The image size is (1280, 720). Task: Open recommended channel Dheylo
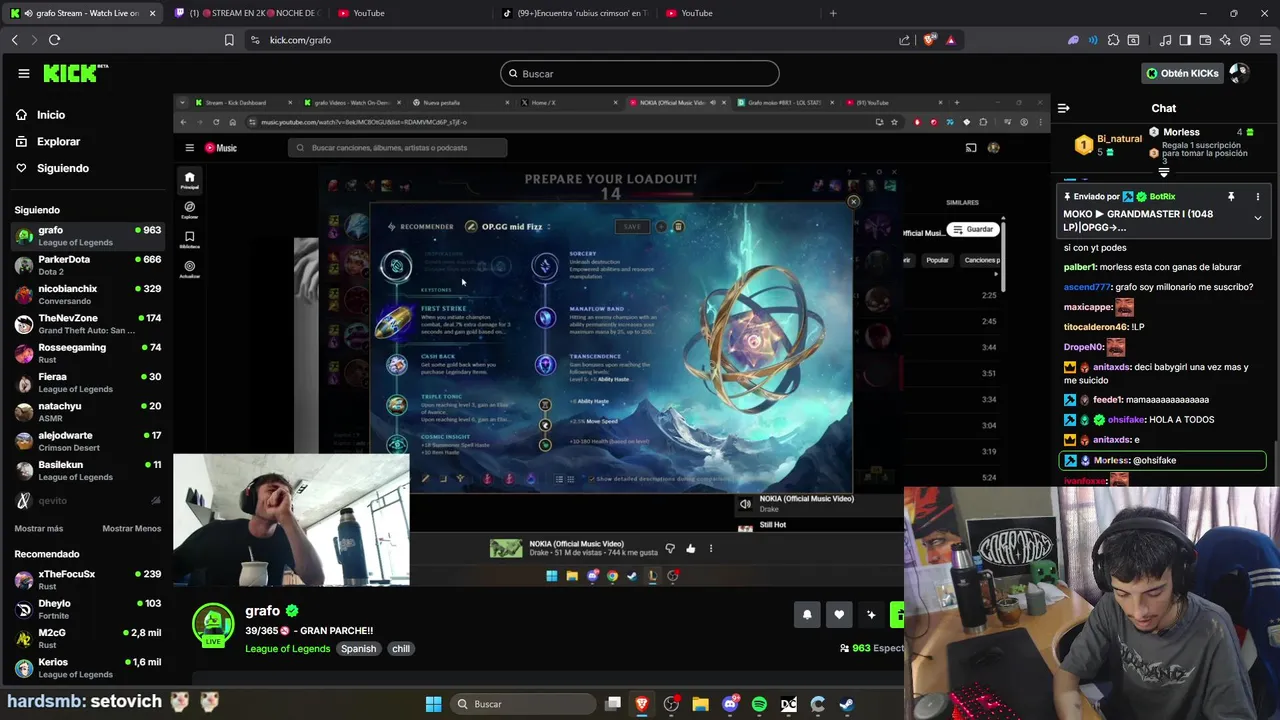point(88,609)
